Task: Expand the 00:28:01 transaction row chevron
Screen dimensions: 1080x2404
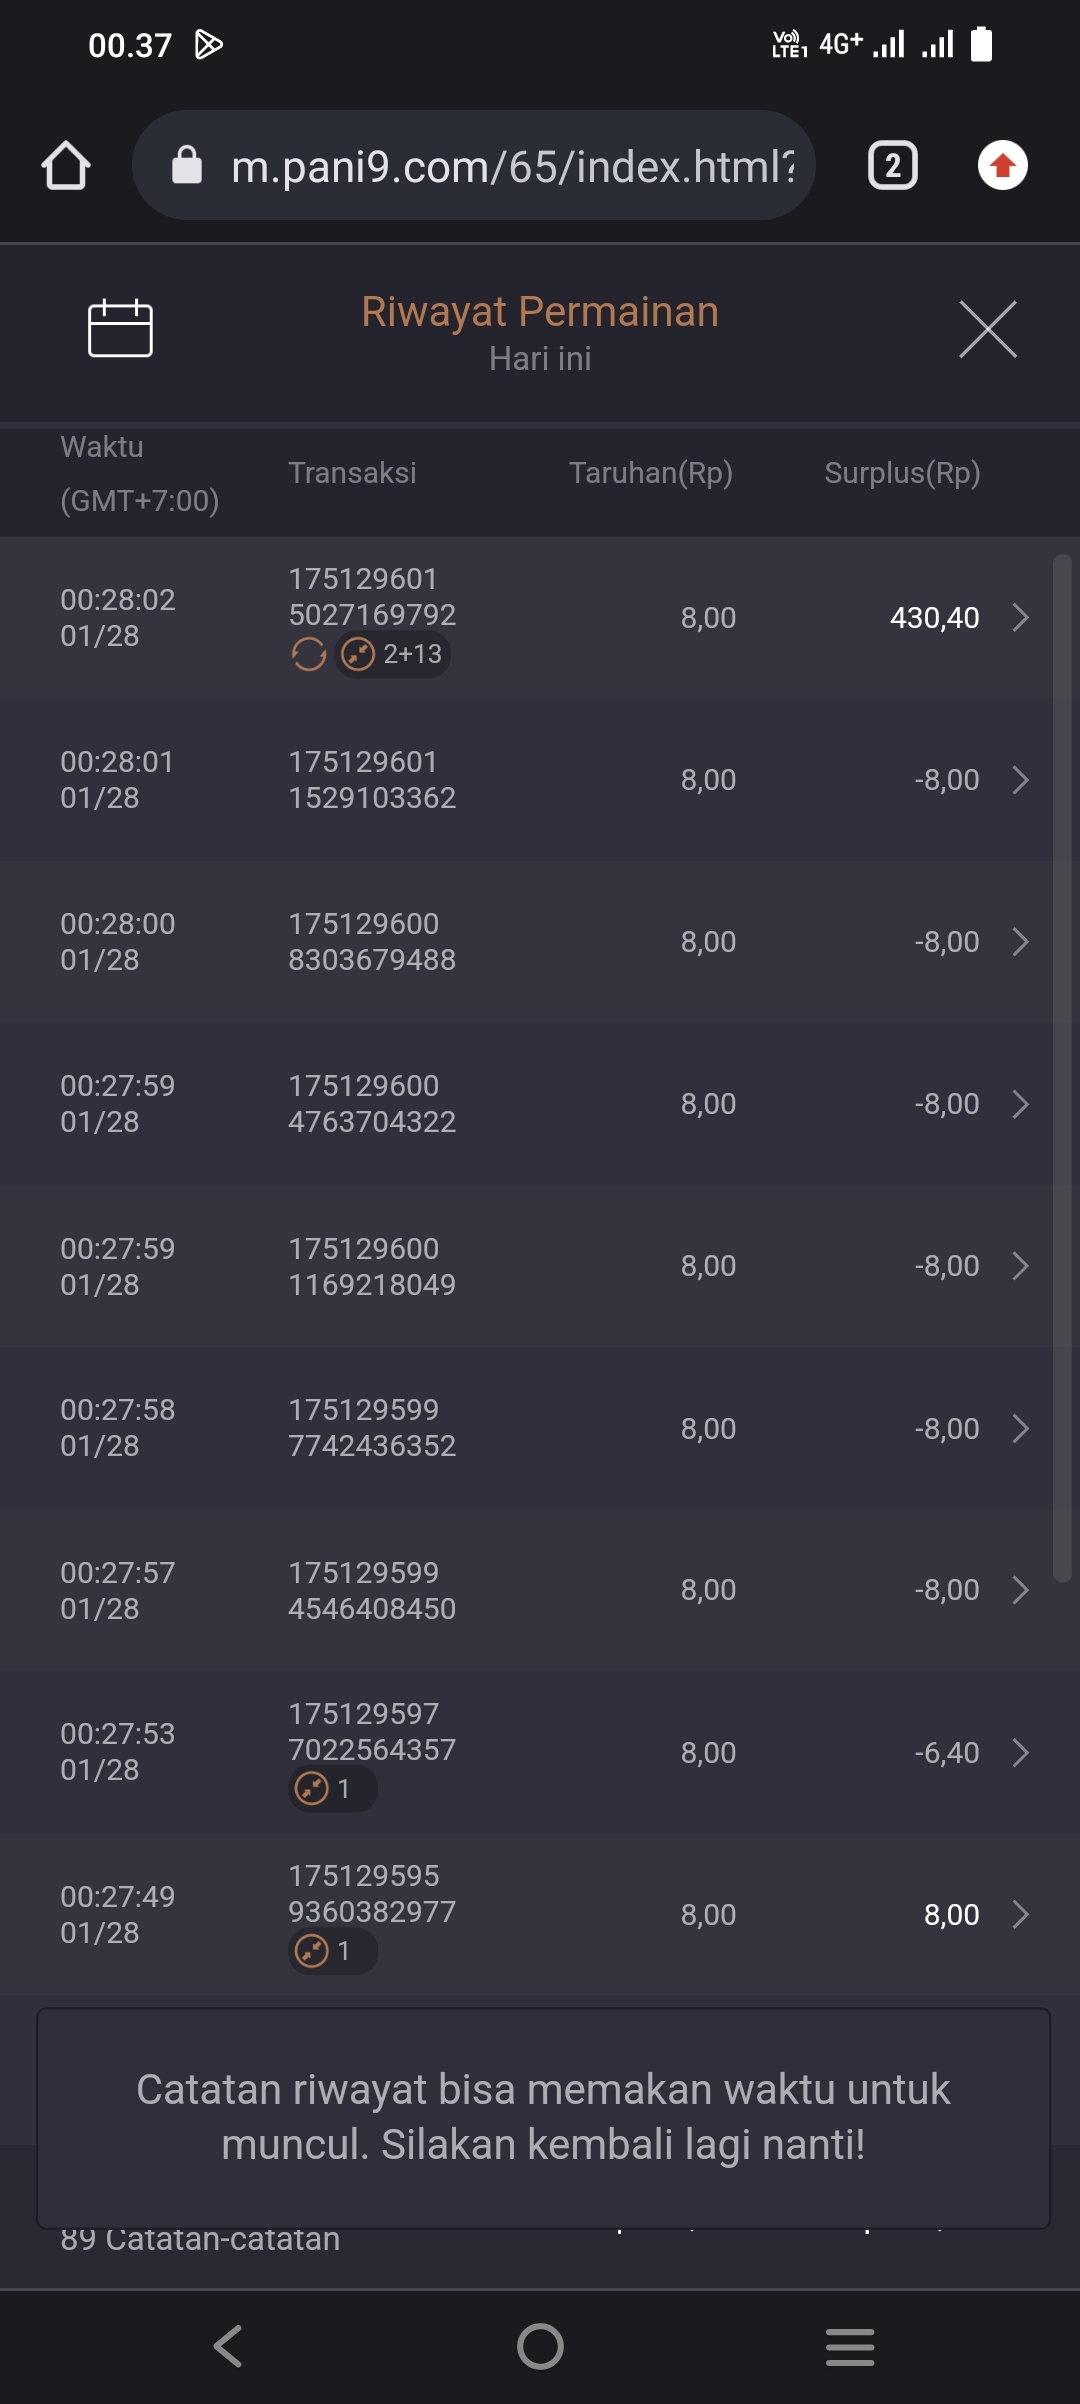Action: pyautogui.click(x=1020, y=780)
